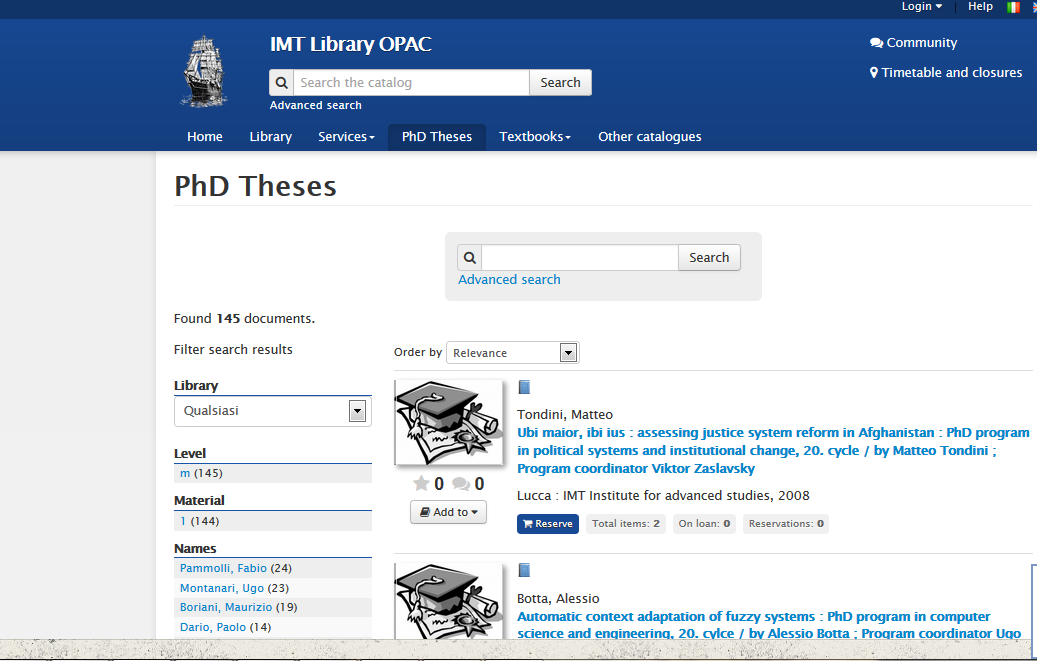
Task: Open Automatic context adaptation of fuzzy systems title
Action: tap(769, 625)
